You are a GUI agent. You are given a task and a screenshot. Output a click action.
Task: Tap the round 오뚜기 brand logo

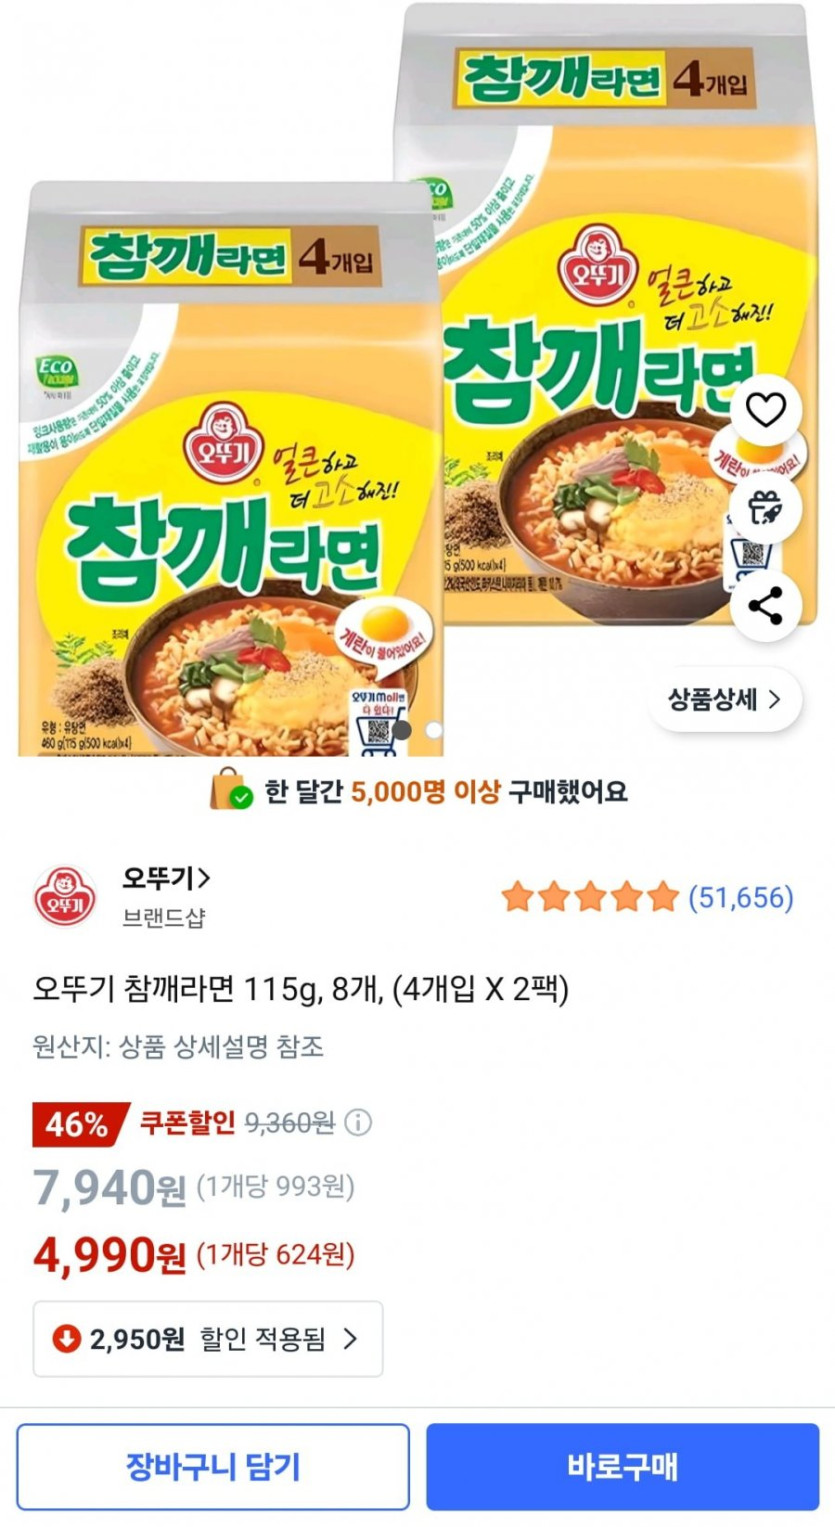[66, 897]
